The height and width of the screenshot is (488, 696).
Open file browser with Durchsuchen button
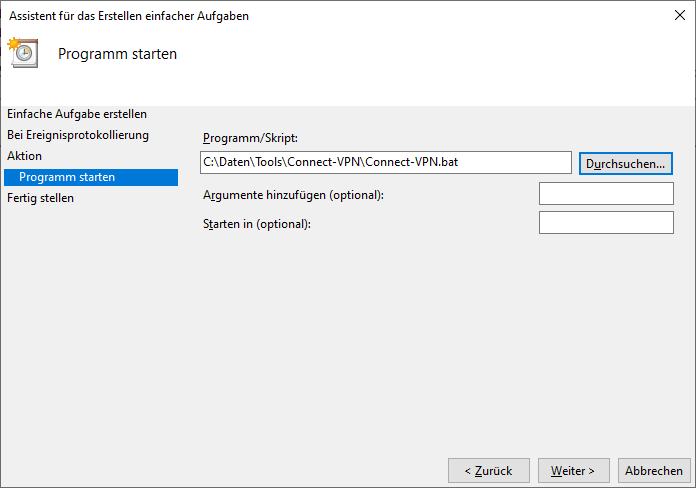625,163
